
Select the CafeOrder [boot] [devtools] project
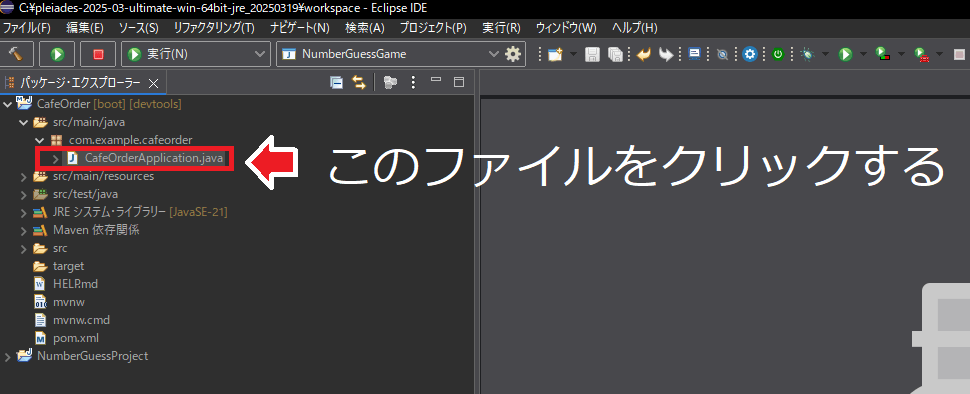[x=109, y=103]
